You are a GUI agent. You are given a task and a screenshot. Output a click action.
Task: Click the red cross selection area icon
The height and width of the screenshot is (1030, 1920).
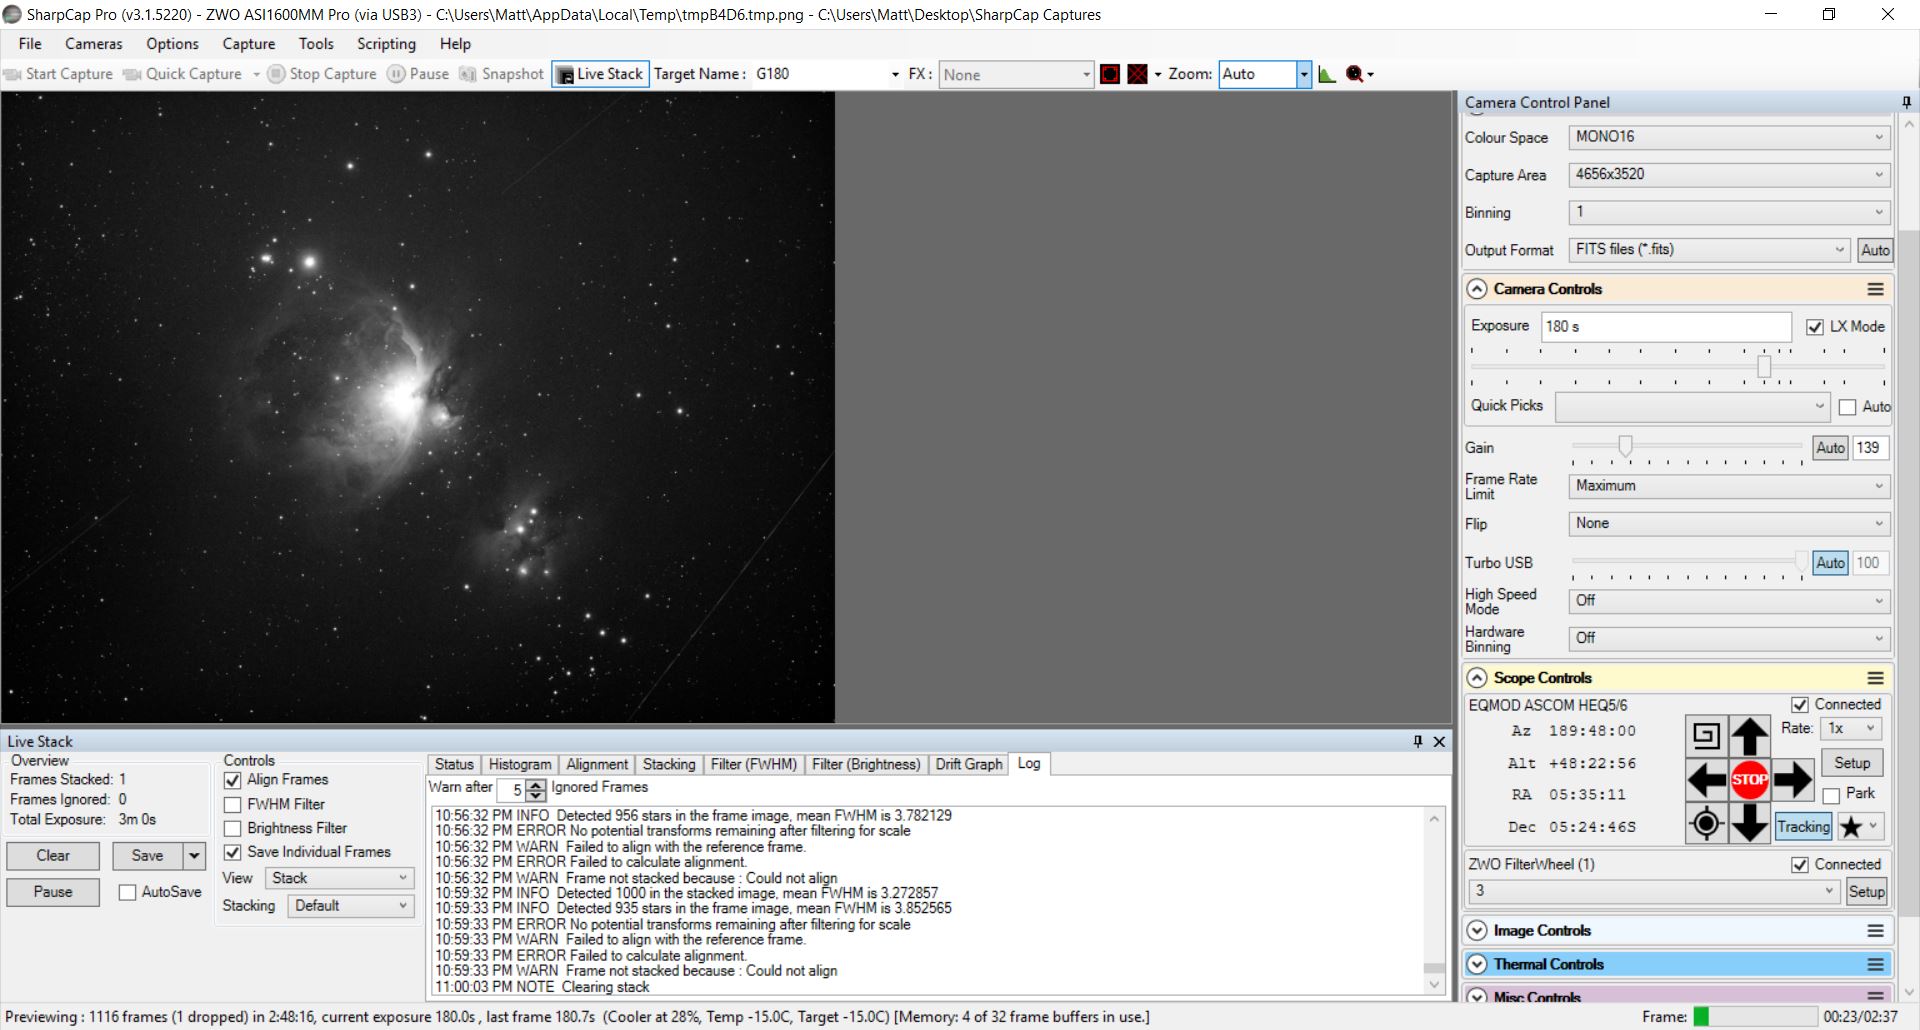pos(1138,74)
